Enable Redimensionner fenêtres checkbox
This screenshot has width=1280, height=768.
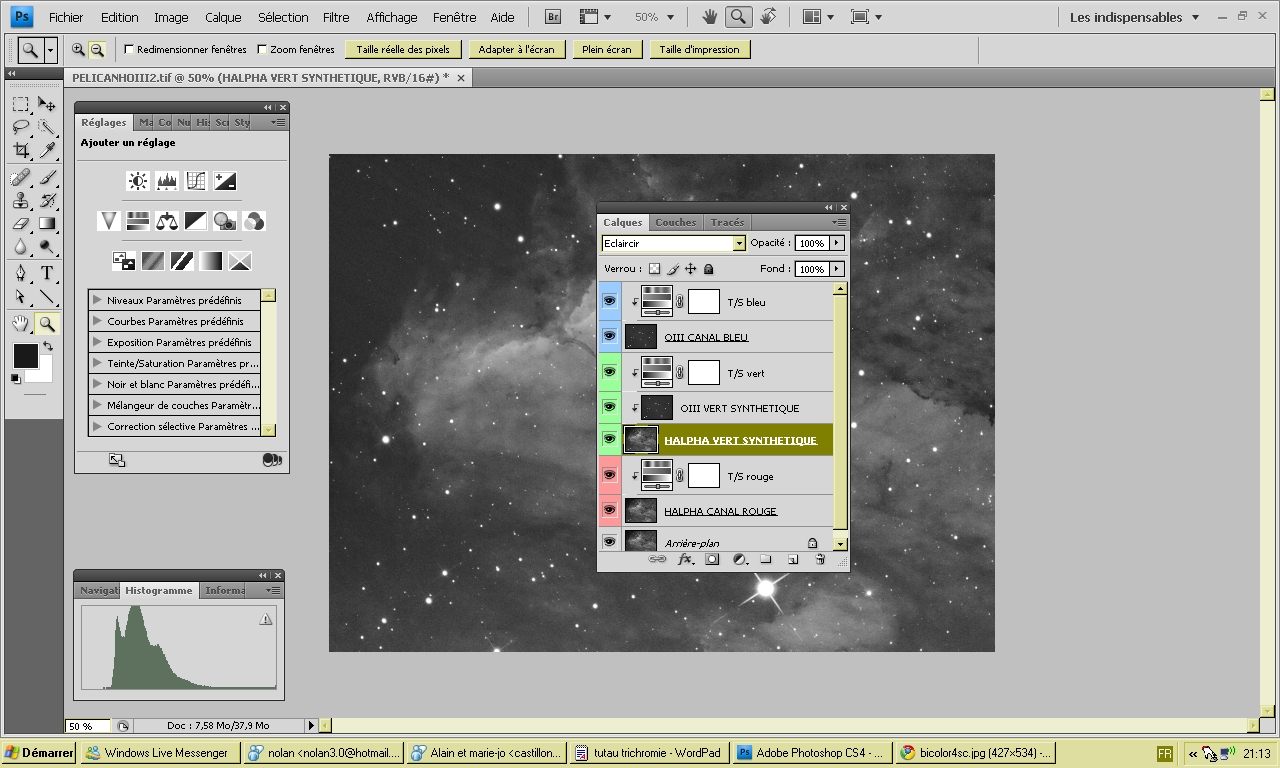point(129,49)
